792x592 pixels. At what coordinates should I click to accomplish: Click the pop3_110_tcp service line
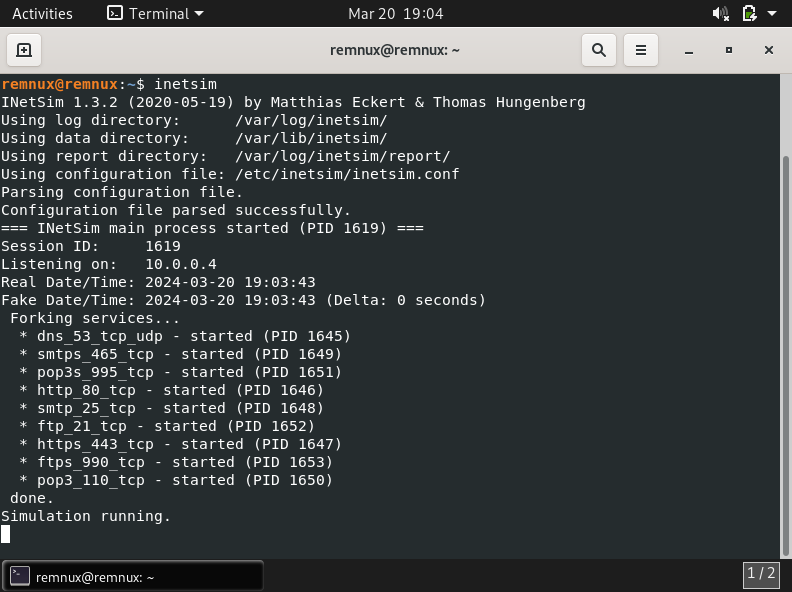pos(175,480)
